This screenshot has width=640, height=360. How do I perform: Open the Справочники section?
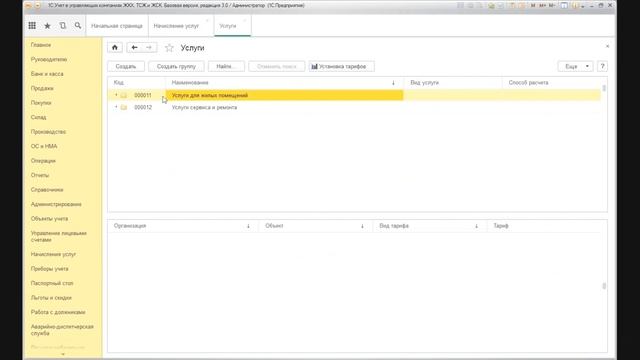[x=47, y=190]
